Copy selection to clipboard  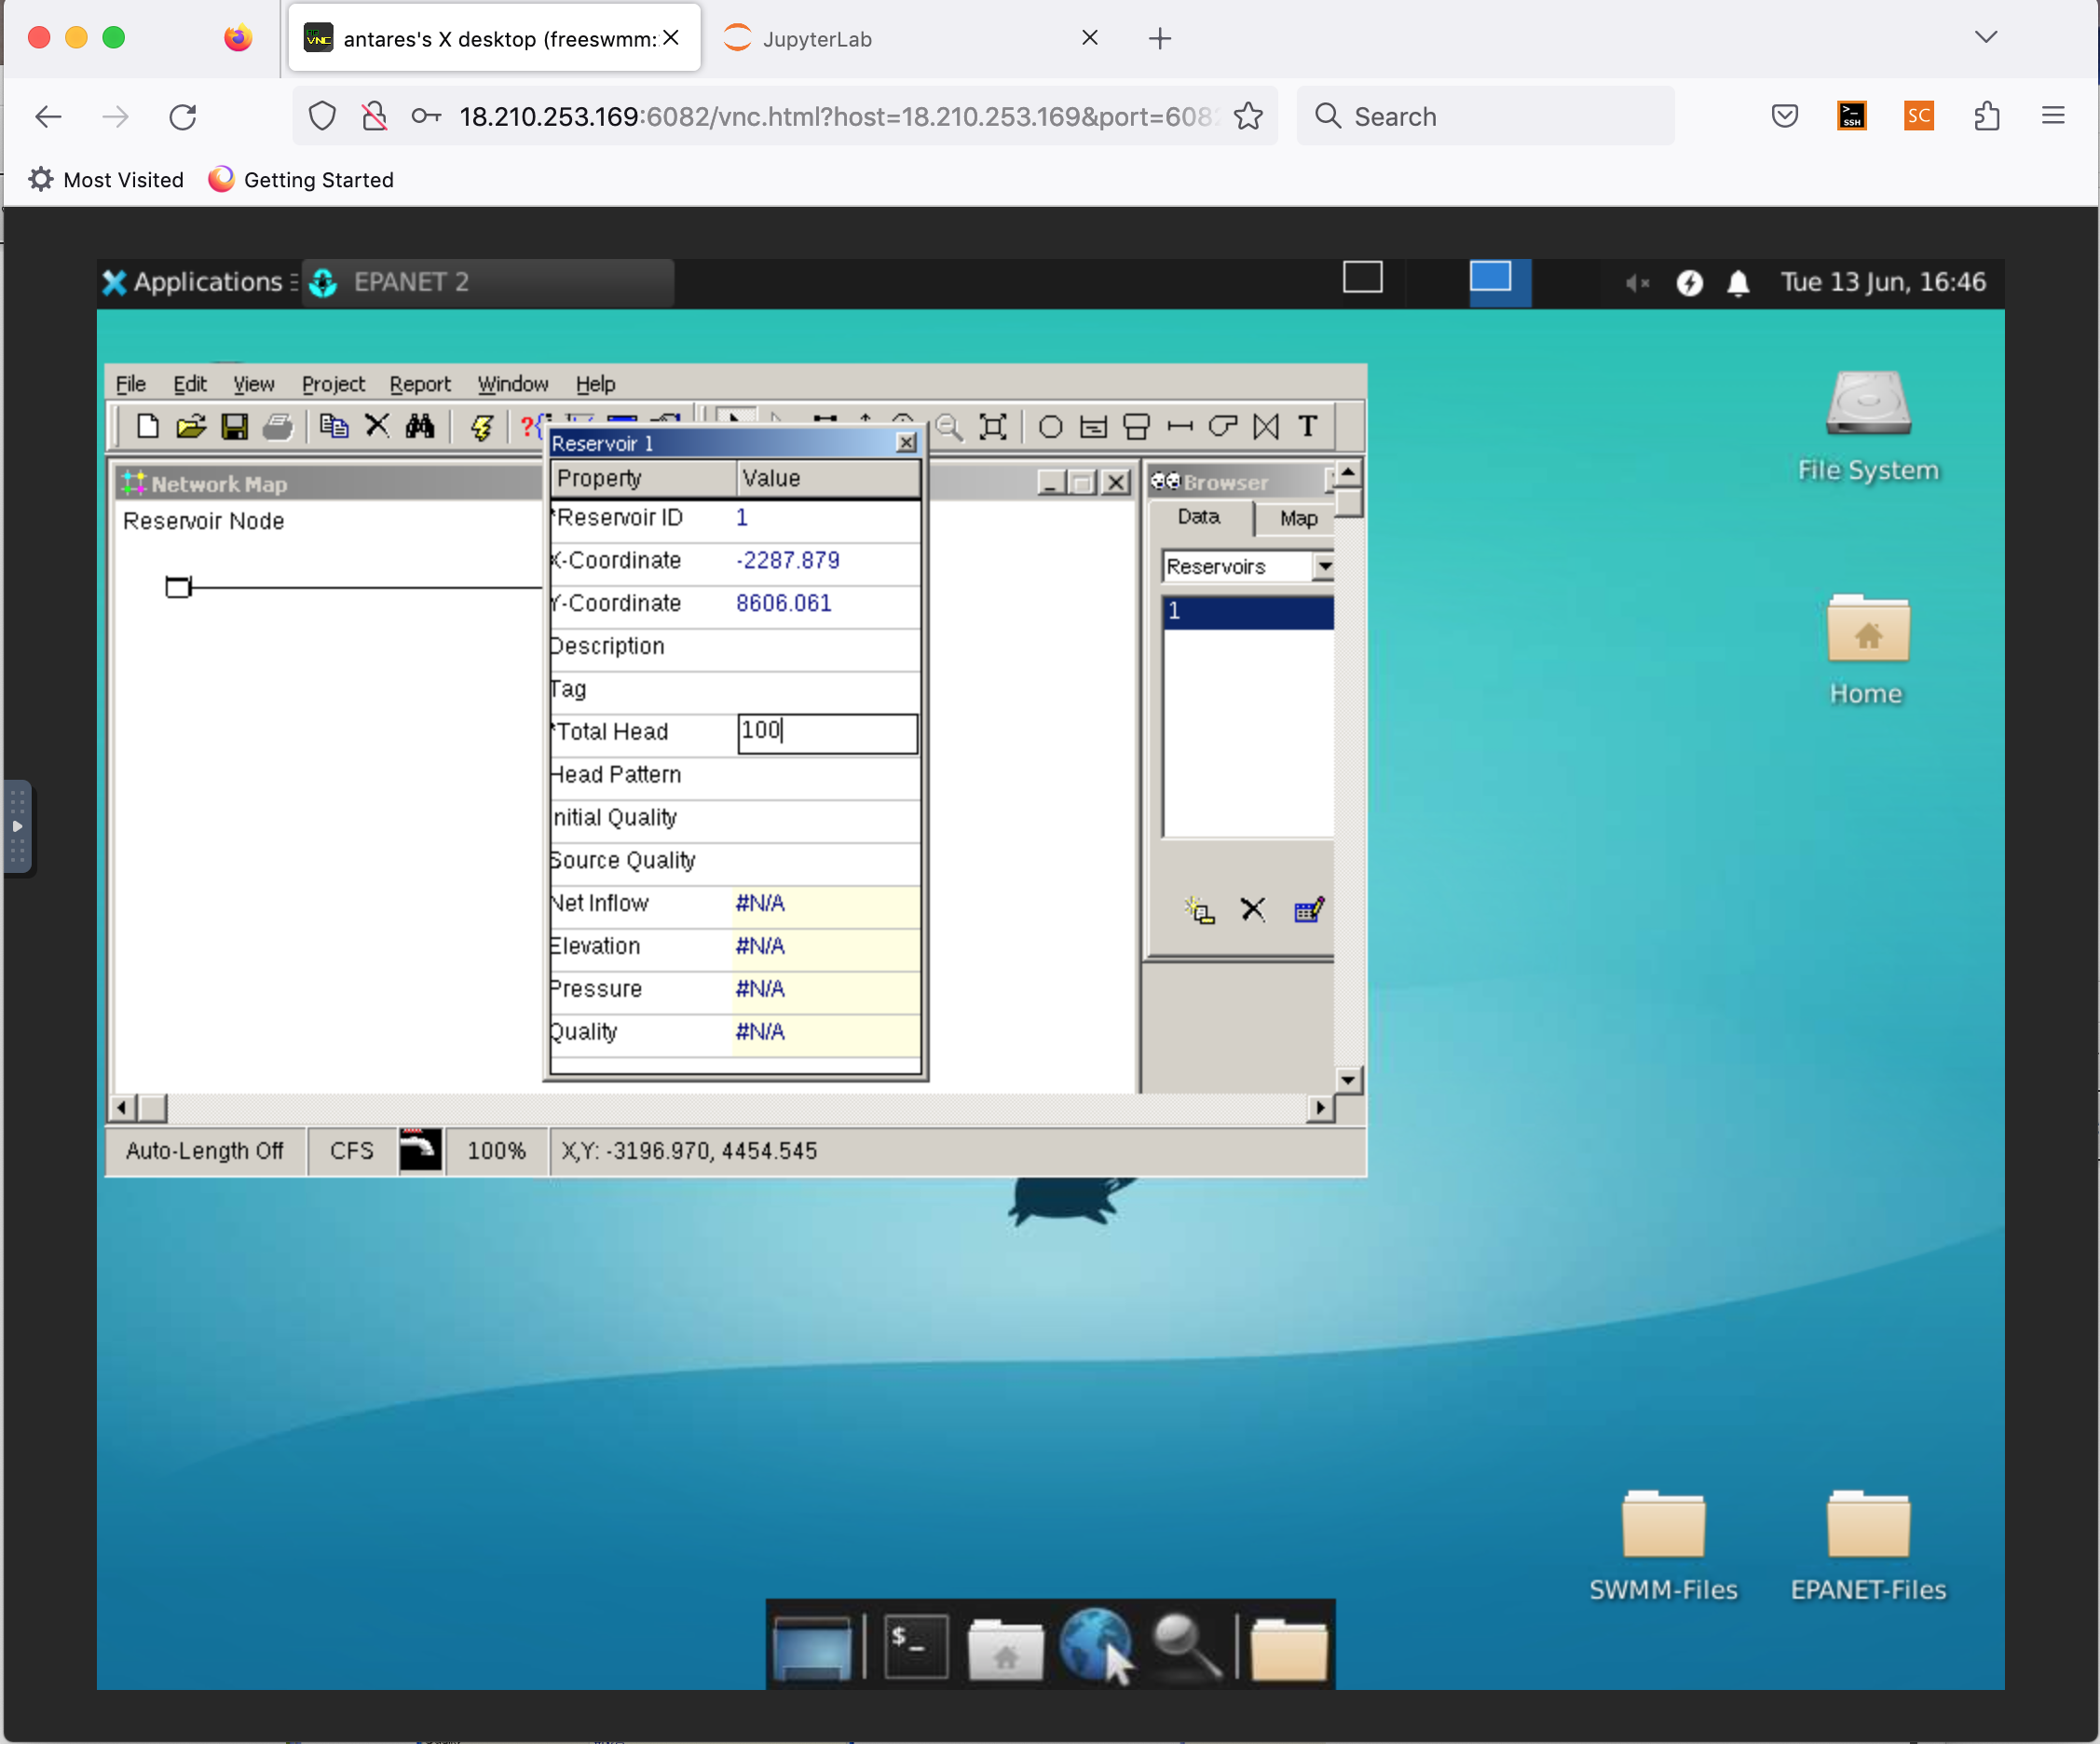click(x=333, y=427)
